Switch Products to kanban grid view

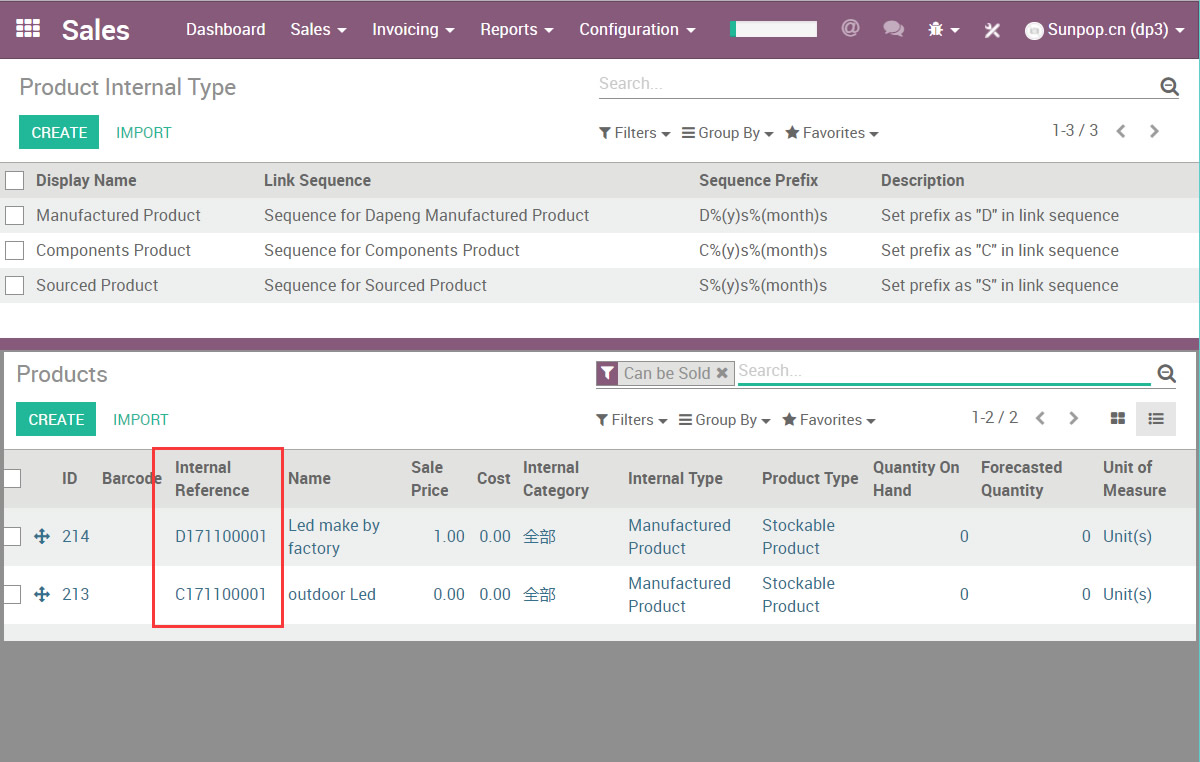[x=1118, y=419]
